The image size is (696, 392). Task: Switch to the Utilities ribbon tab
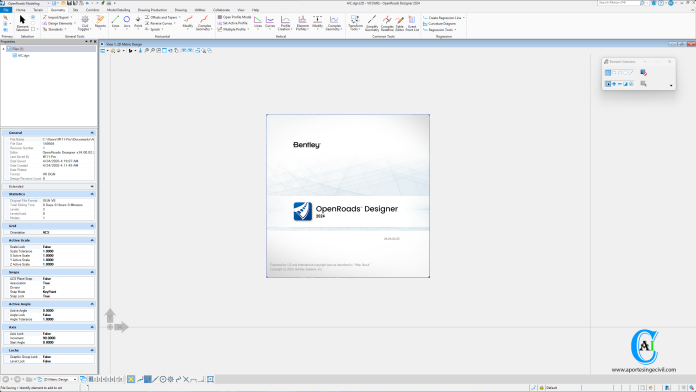coord(200,10)
